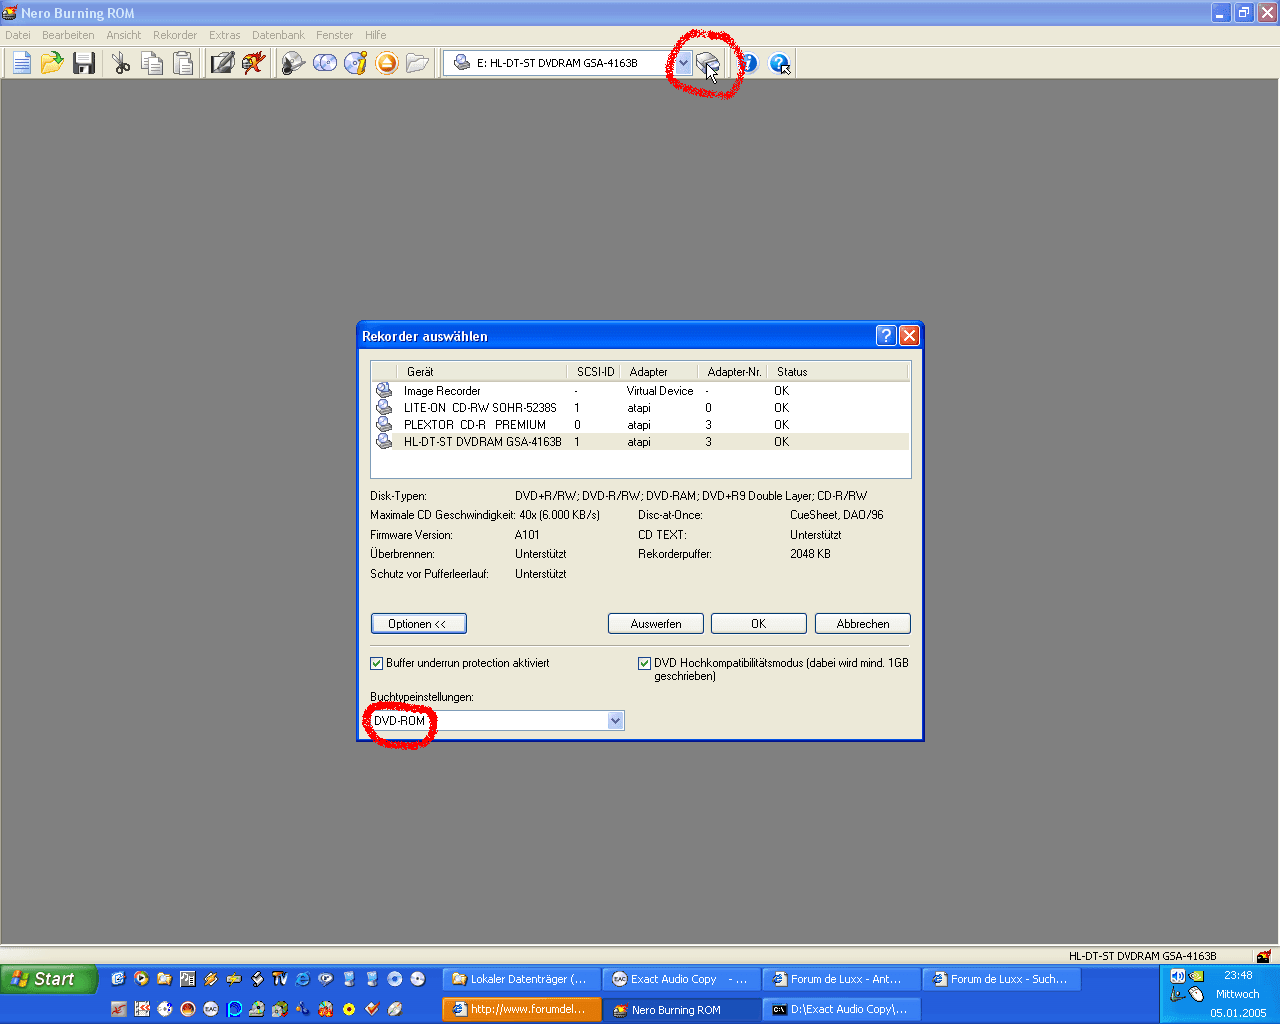Switch to Forum de Luxx - Ant... taskbar button
This screenshot has height=1024, width=1280.
(x=841, y=979)
